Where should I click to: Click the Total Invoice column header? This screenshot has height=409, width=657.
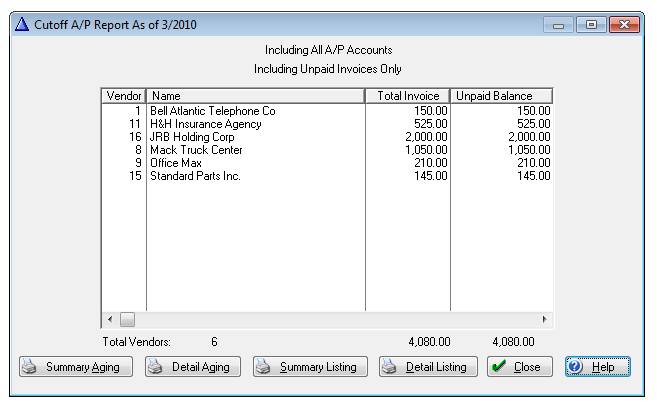point(407,96)
